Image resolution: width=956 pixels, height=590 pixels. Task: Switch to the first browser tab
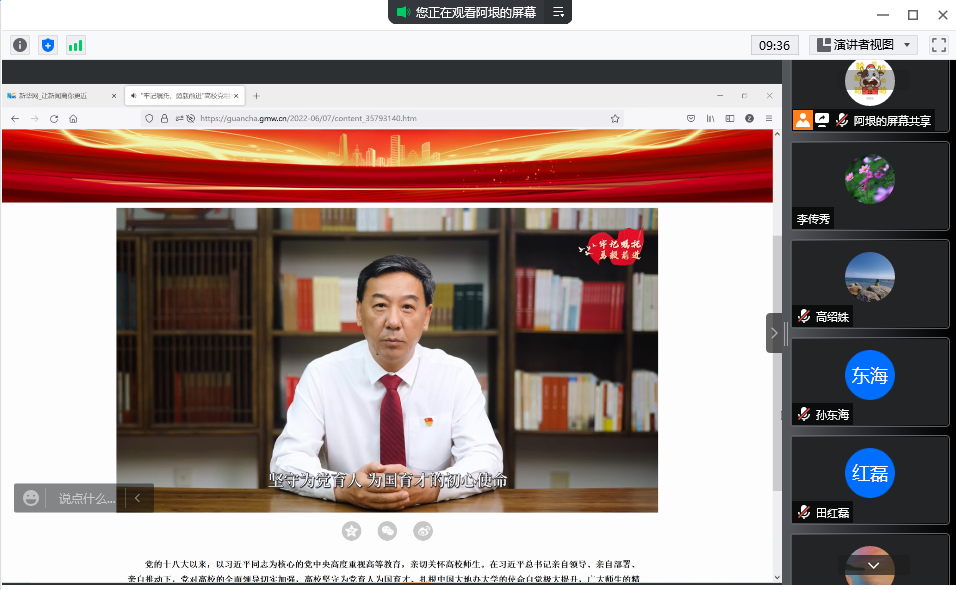[61, 96]
